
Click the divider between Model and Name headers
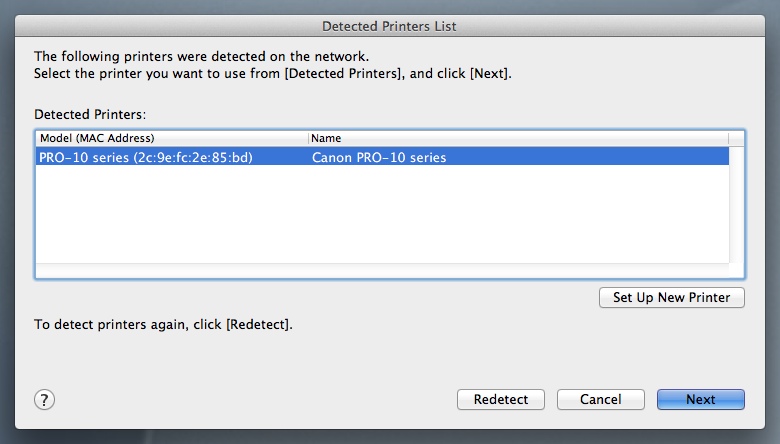pos(308,137)
